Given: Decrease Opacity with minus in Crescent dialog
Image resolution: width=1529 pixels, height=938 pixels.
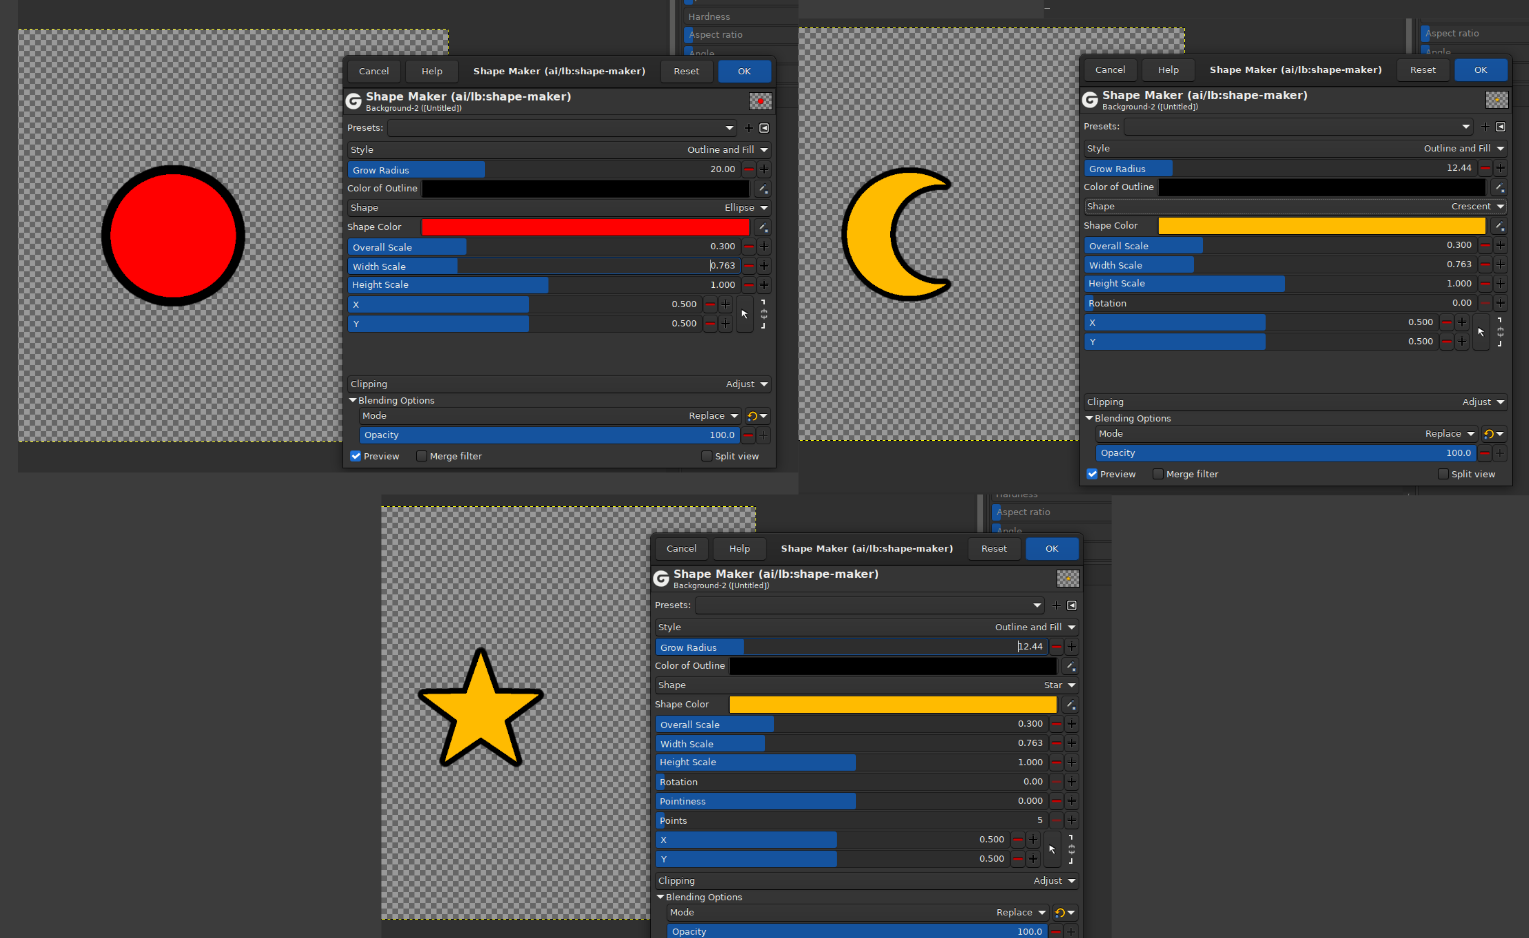Looking at the screenshot, I should 1485,453.
